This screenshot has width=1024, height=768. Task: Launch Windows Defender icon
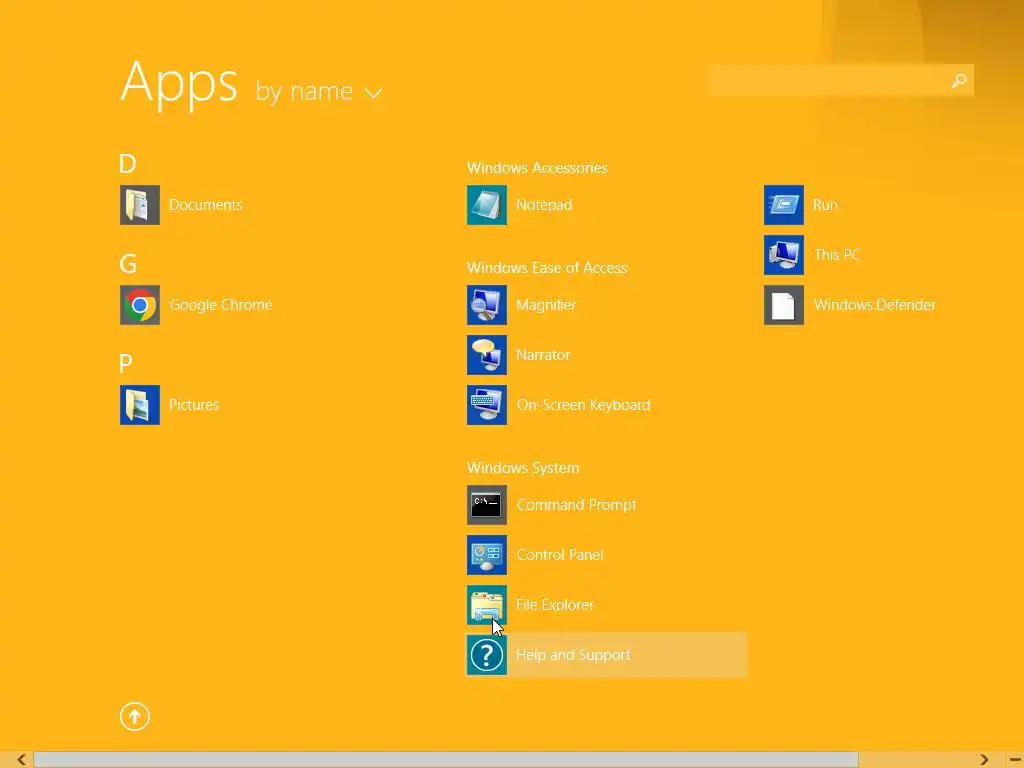click(x=784, y=305)
